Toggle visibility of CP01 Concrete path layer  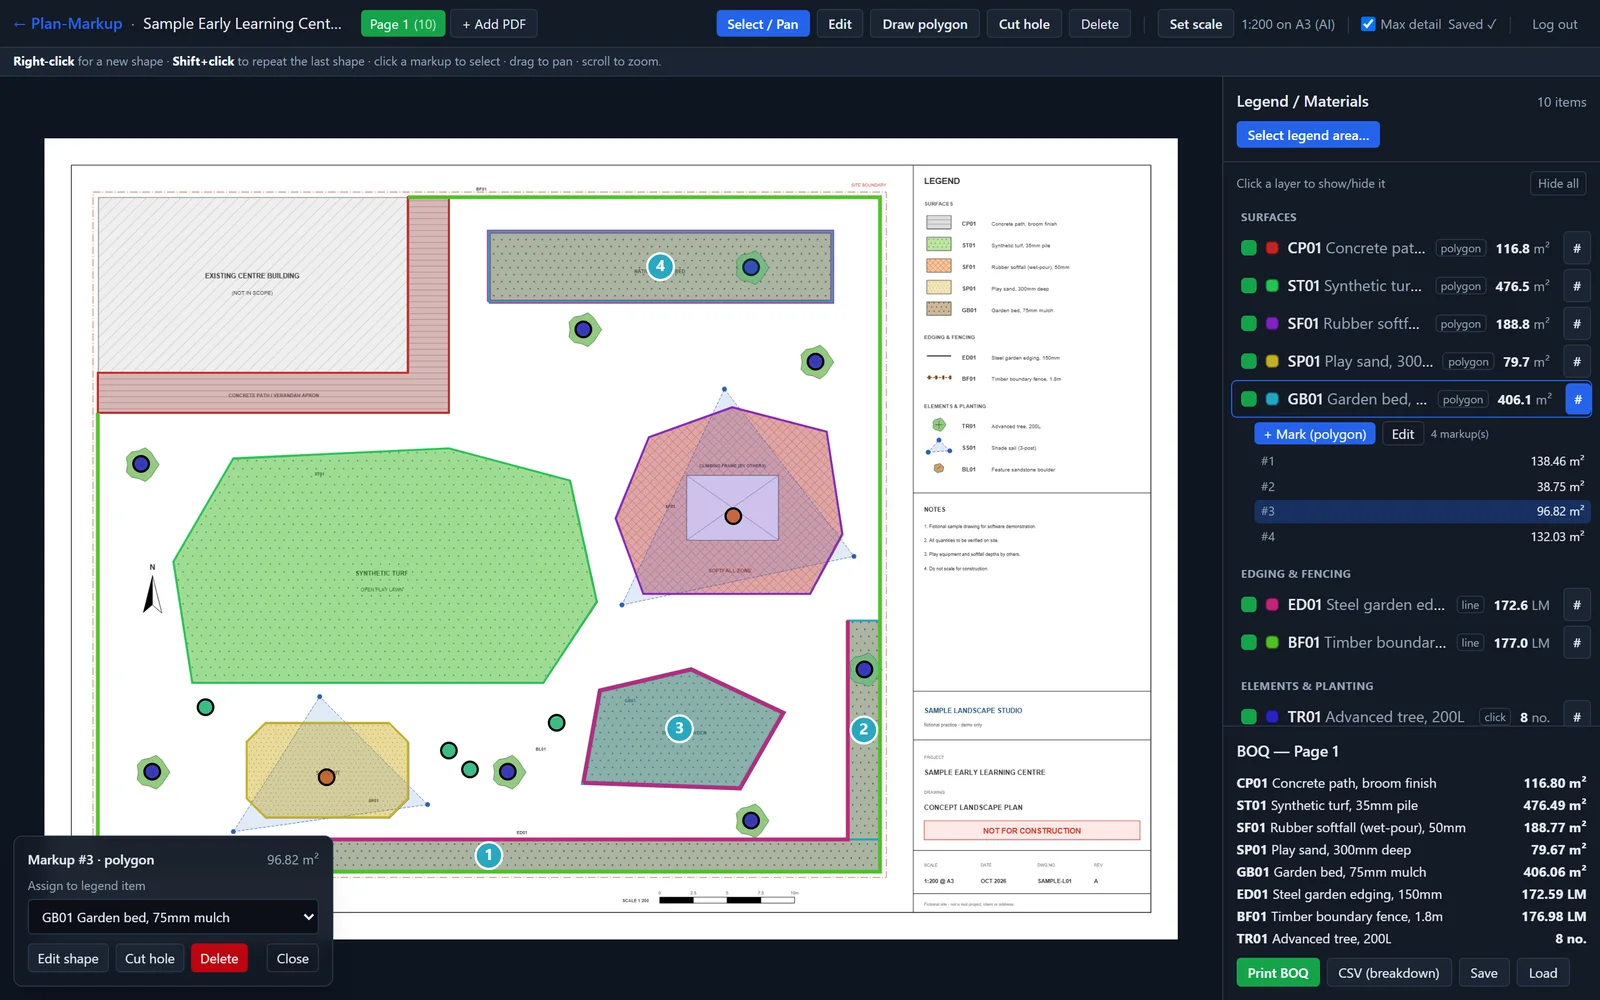pos(1249,248)
